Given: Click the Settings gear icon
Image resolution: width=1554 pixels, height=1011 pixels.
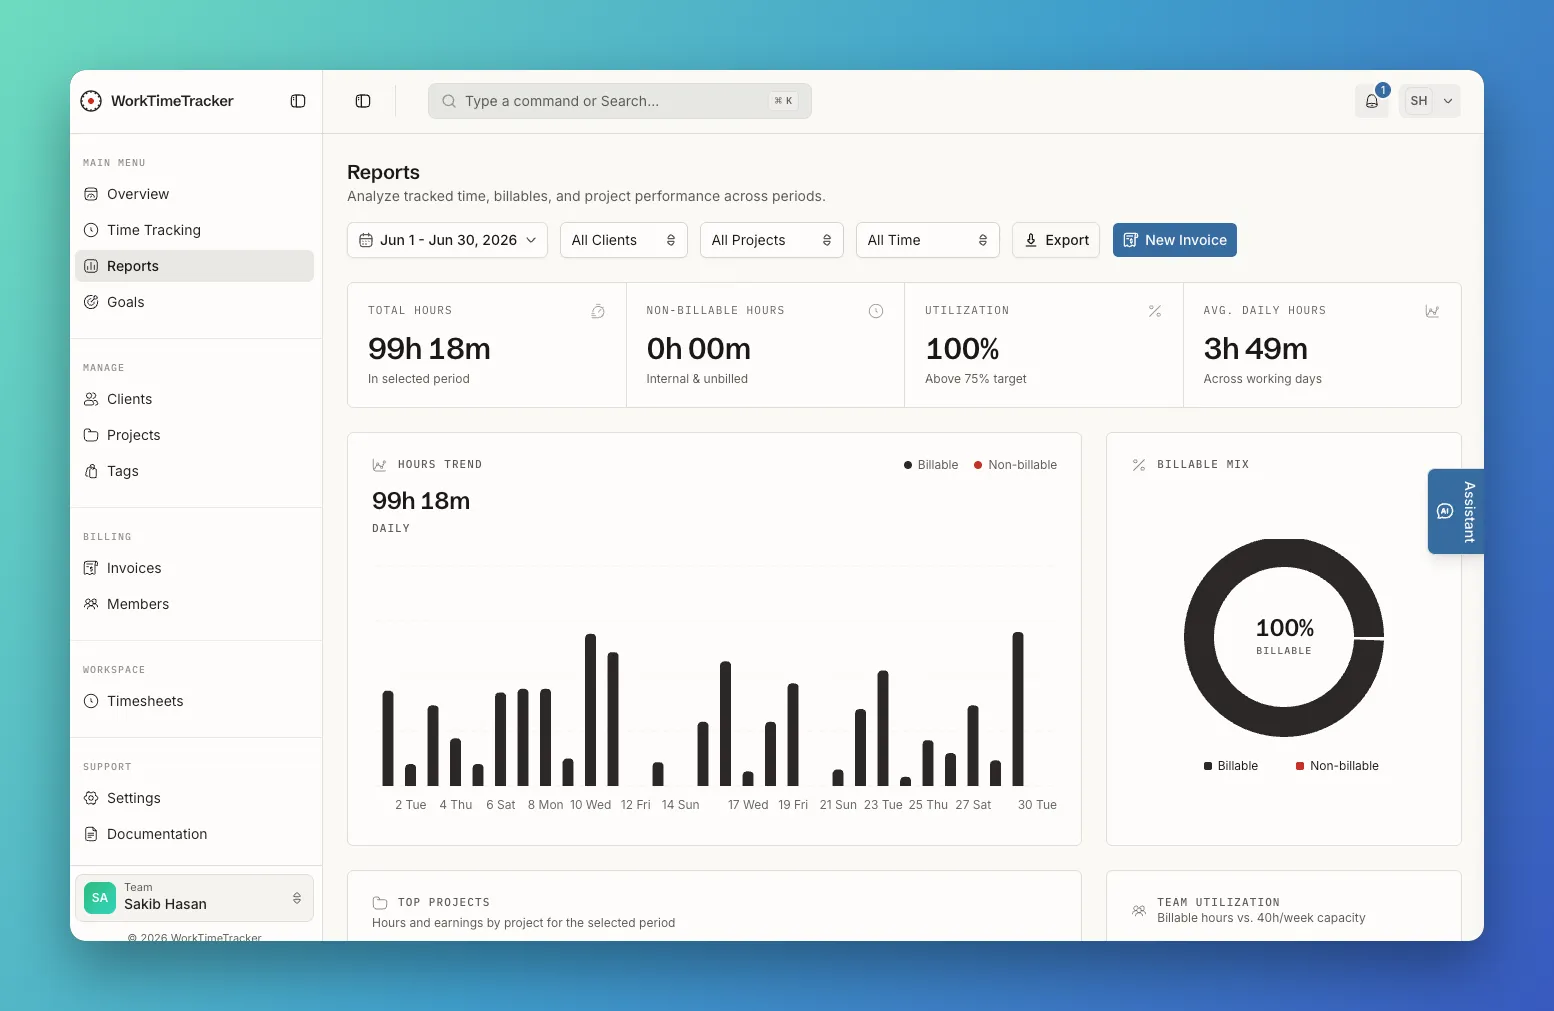Looking at the screenshot, I should [91, 798].
